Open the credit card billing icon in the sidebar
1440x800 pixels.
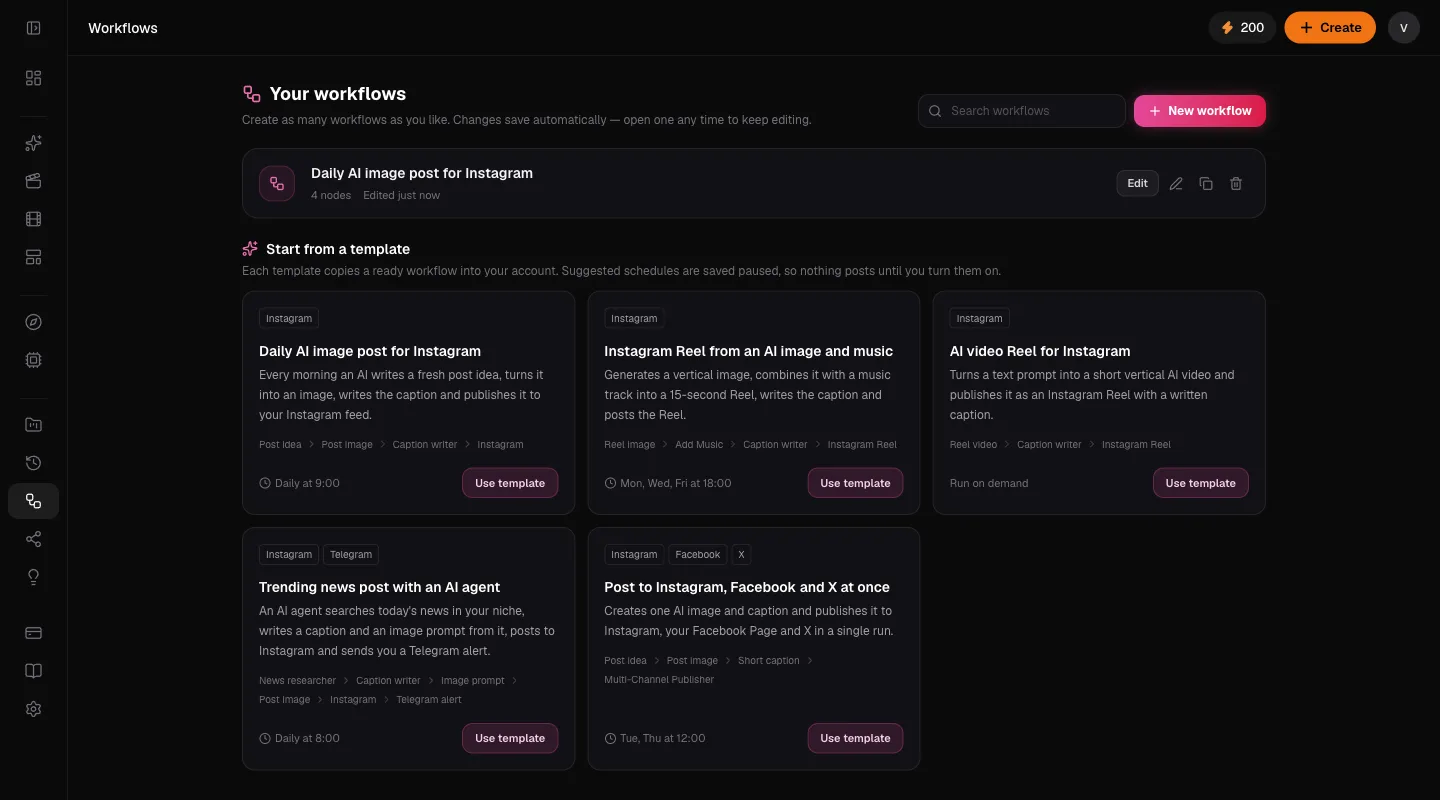(x=33, y=633)
